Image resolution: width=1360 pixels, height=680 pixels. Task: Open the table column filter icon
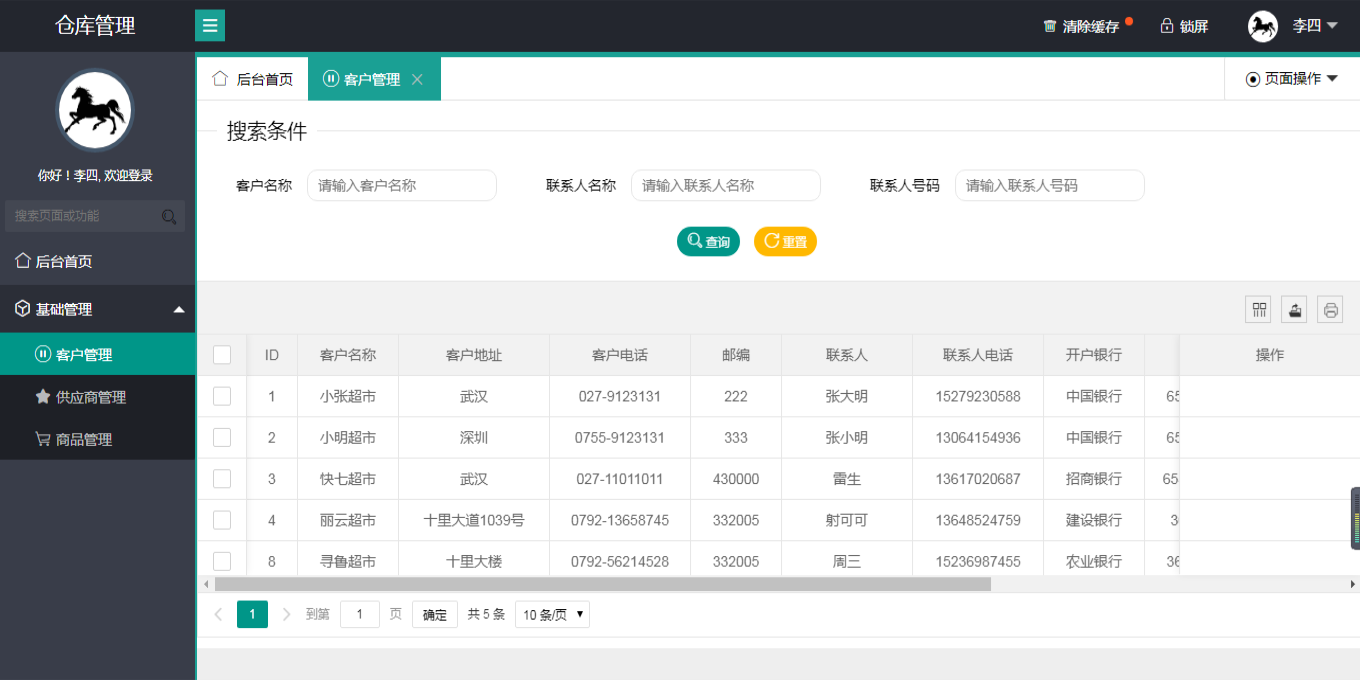click(x=1258, y=310)
